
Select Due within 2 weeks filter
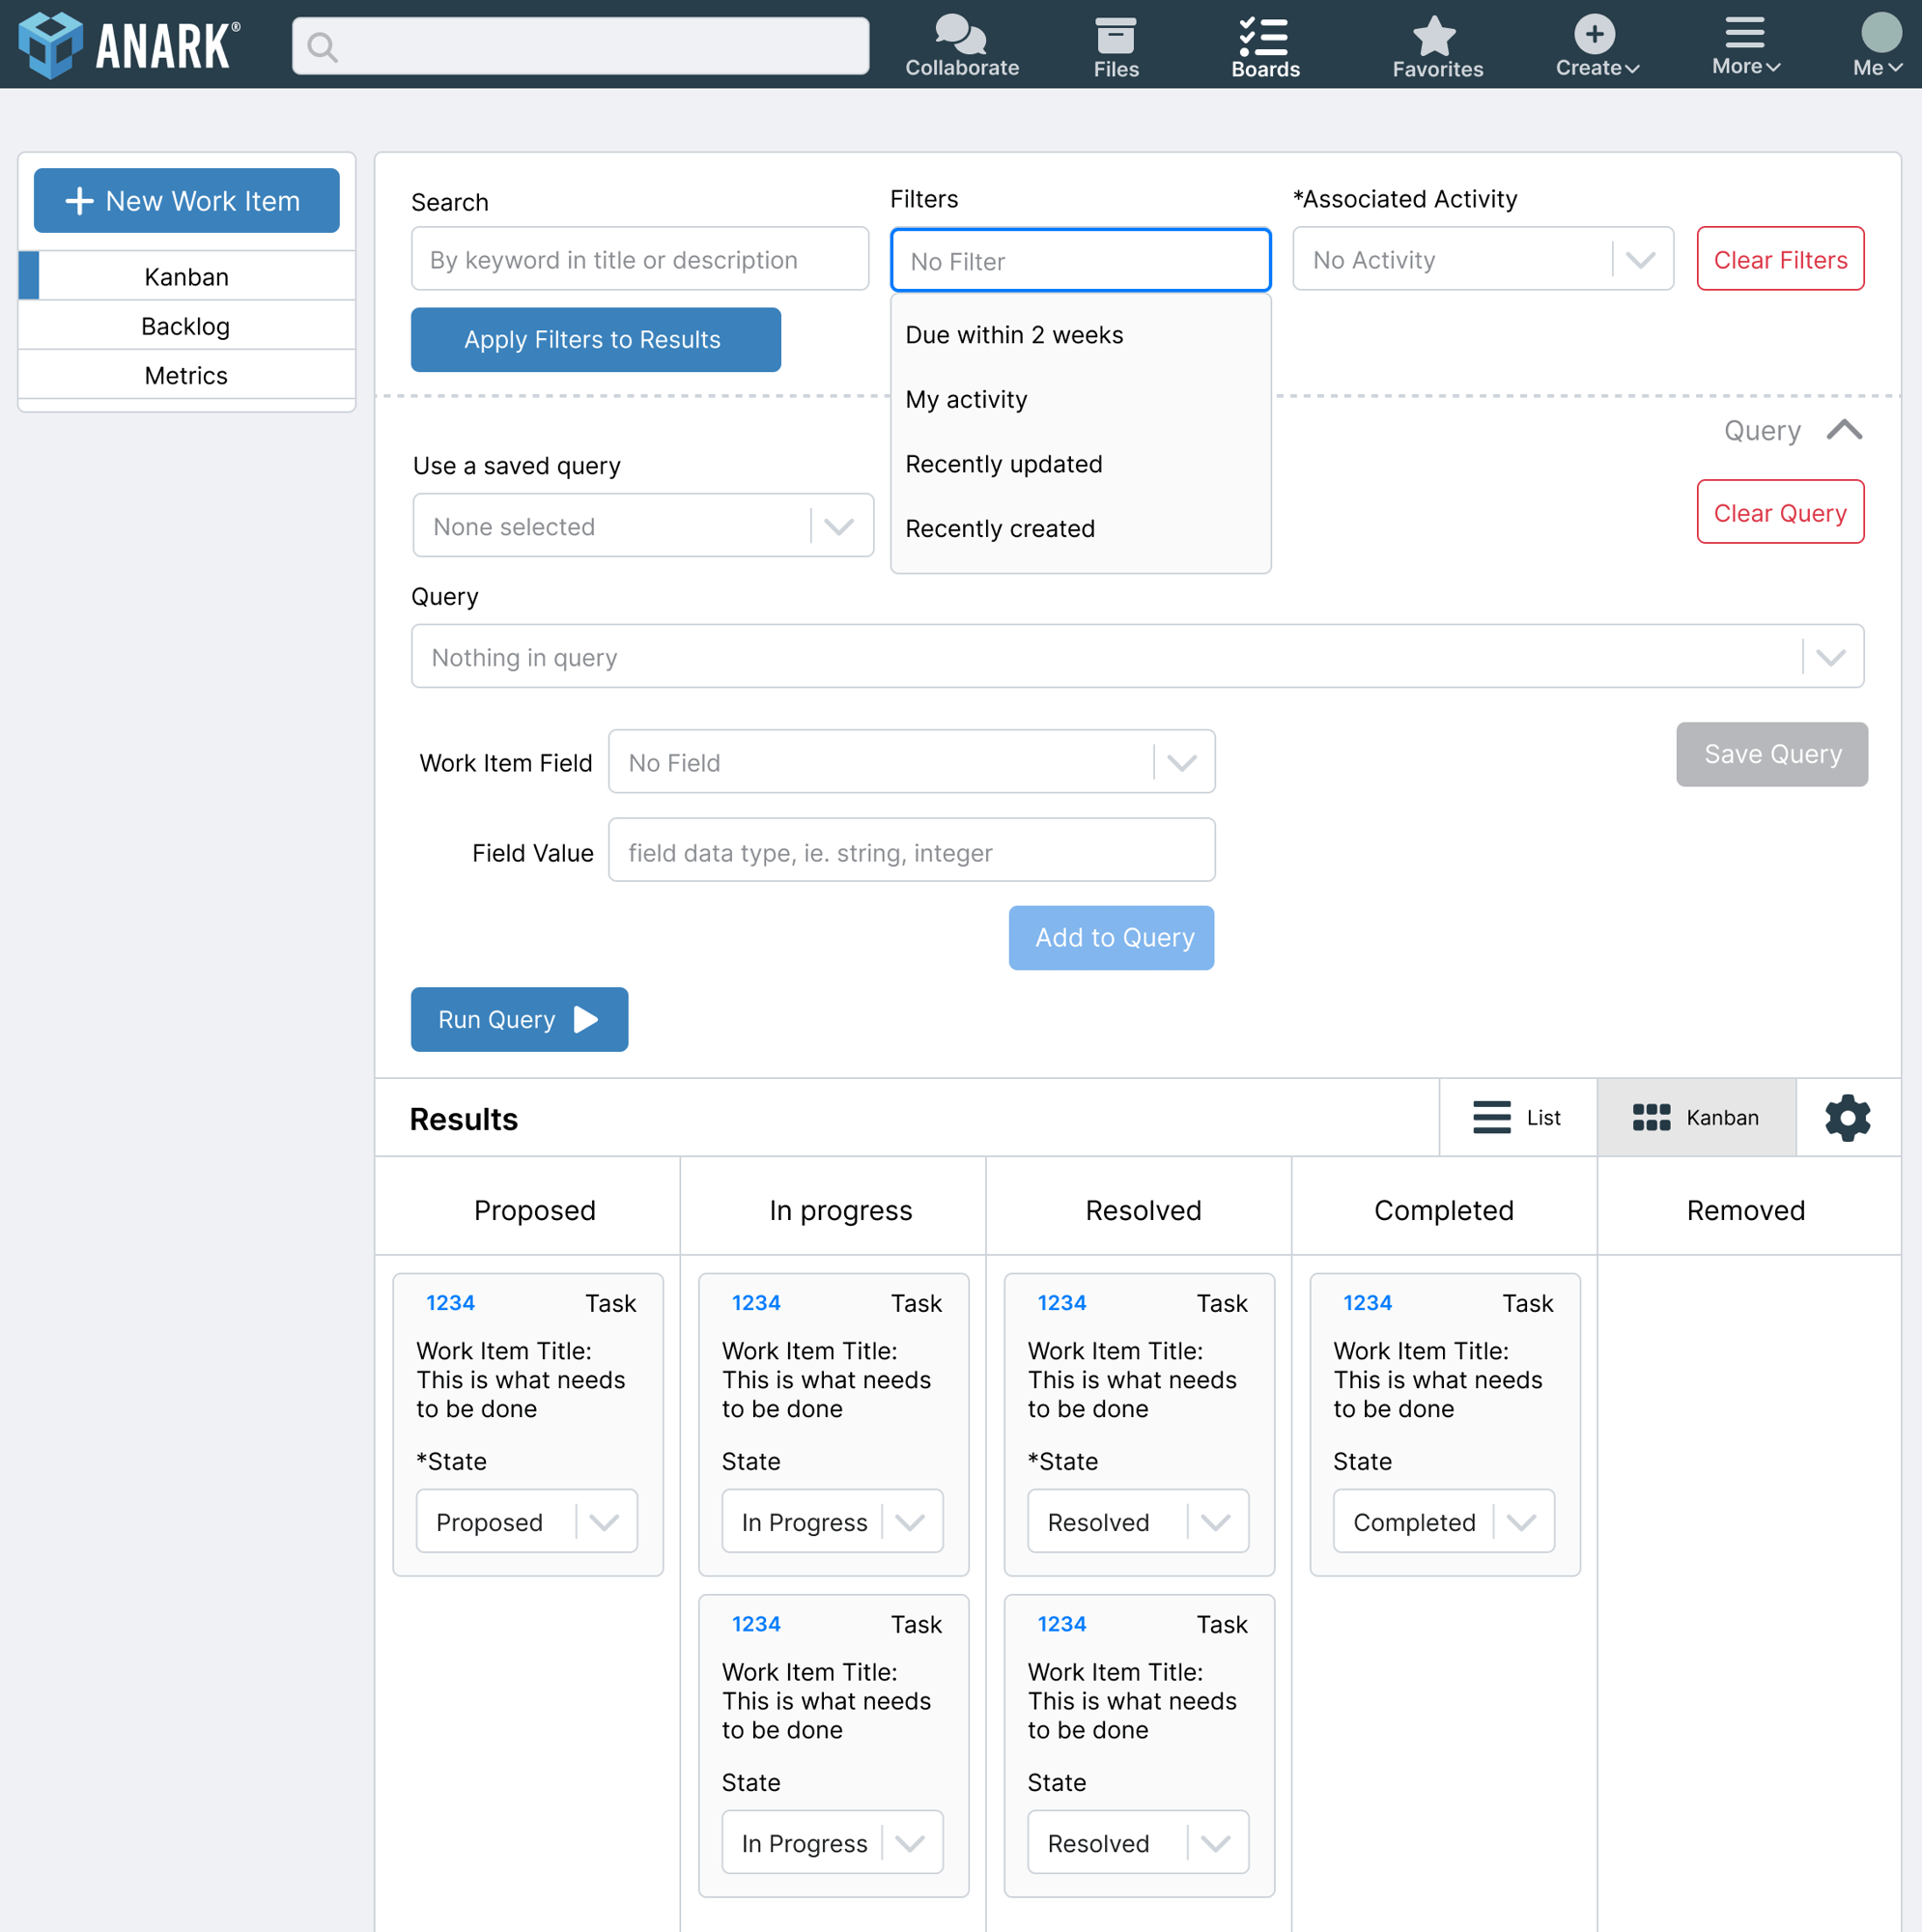(1014, 333)
